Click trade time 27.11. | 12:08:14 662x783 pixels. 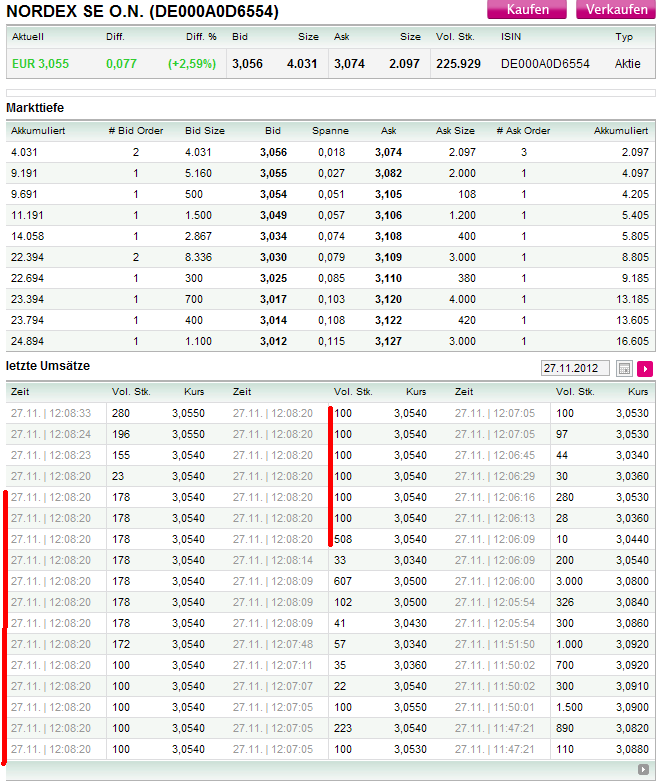[x=273, y=560]
